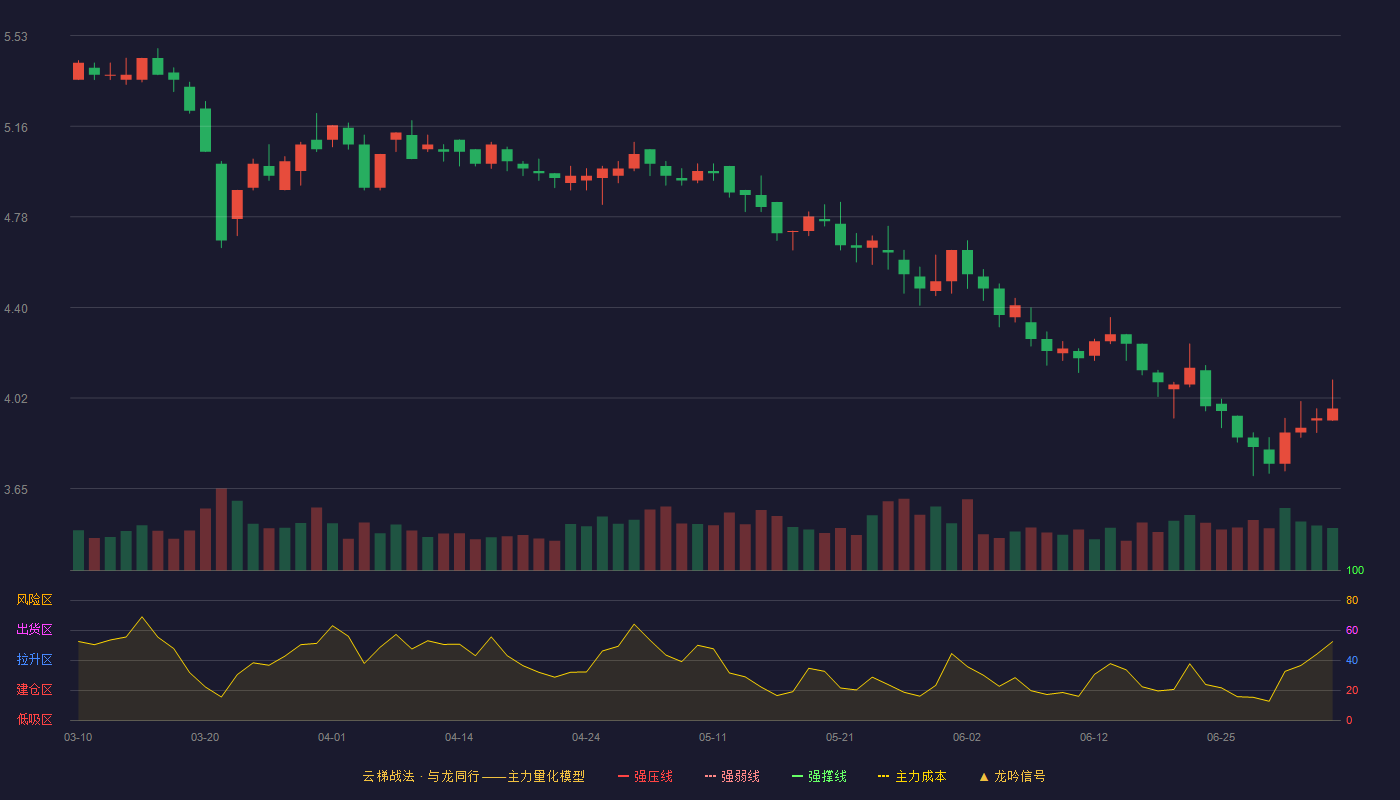Click the blue 40 indicator axis value
This screenshot has height=800, width=1400.
point(1352,660)
